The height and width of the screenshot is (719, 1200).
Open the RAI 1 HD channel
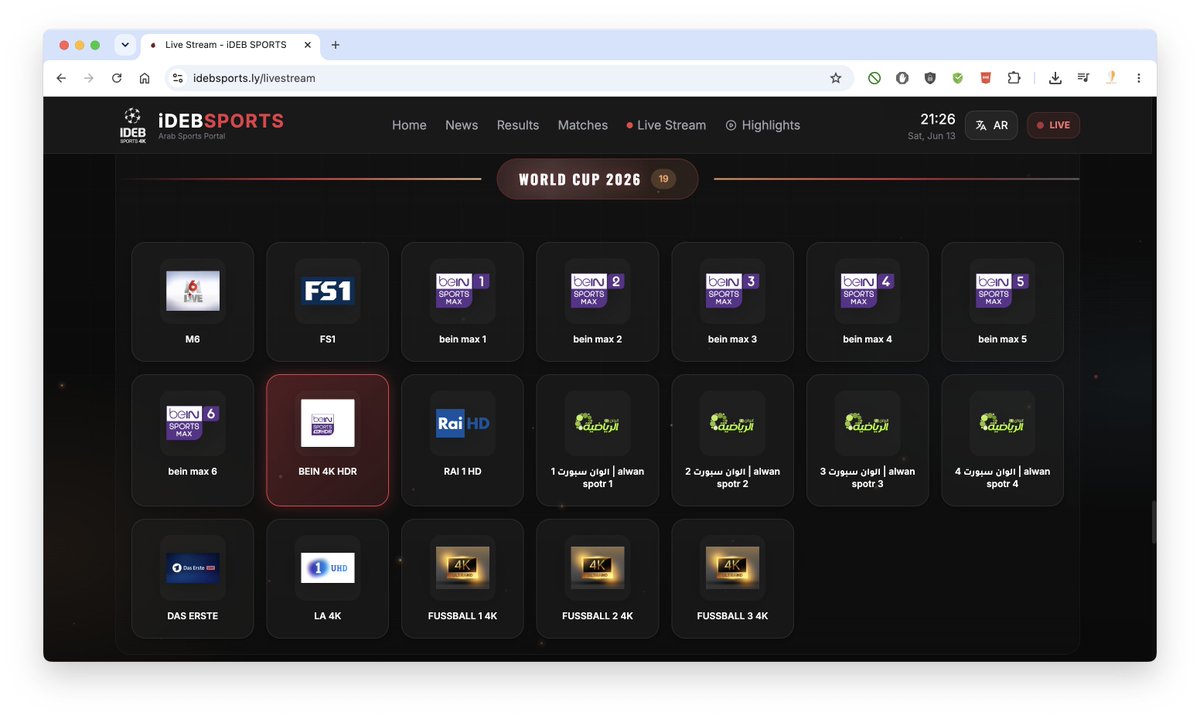point(462,440)
